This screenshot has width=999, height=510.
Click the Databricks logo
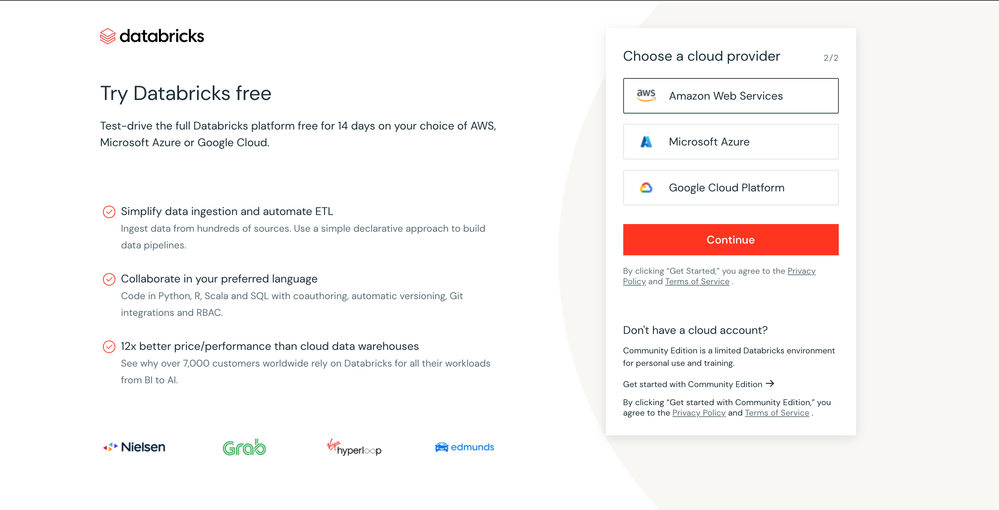tap(152, 36)
